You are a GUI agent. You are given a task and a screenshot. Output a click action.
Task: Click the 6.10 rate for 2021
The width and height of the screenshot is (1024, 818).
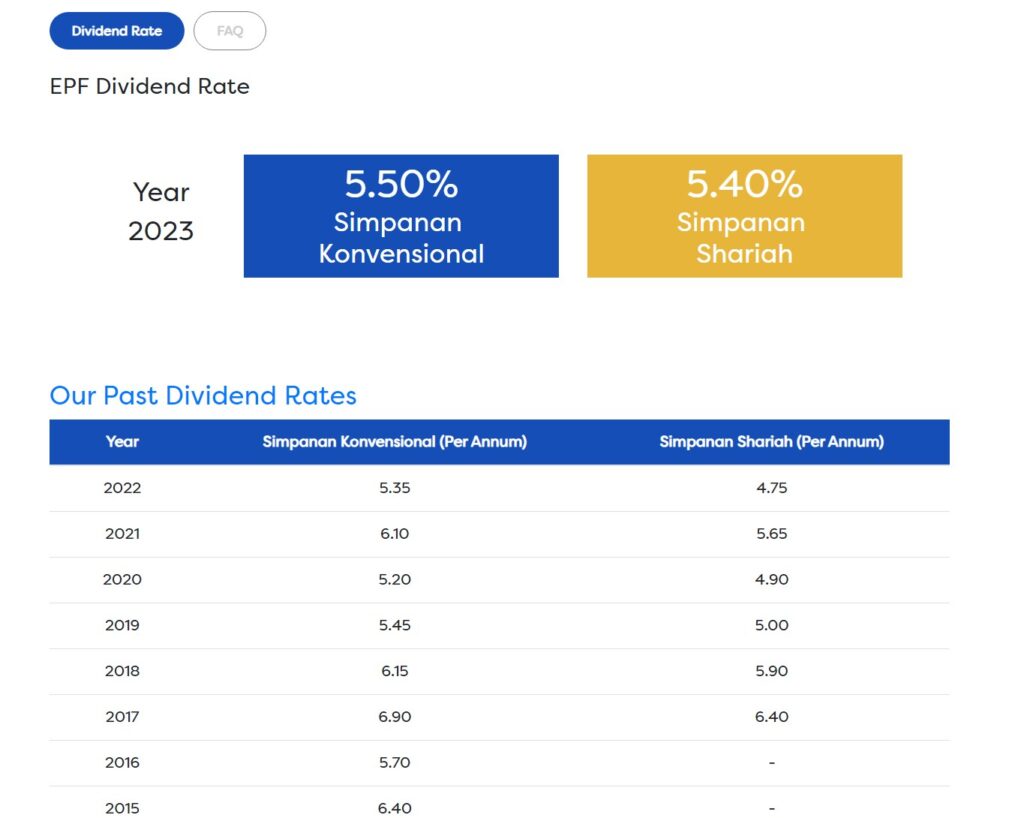pyautogui.click(x=394, y=534)
